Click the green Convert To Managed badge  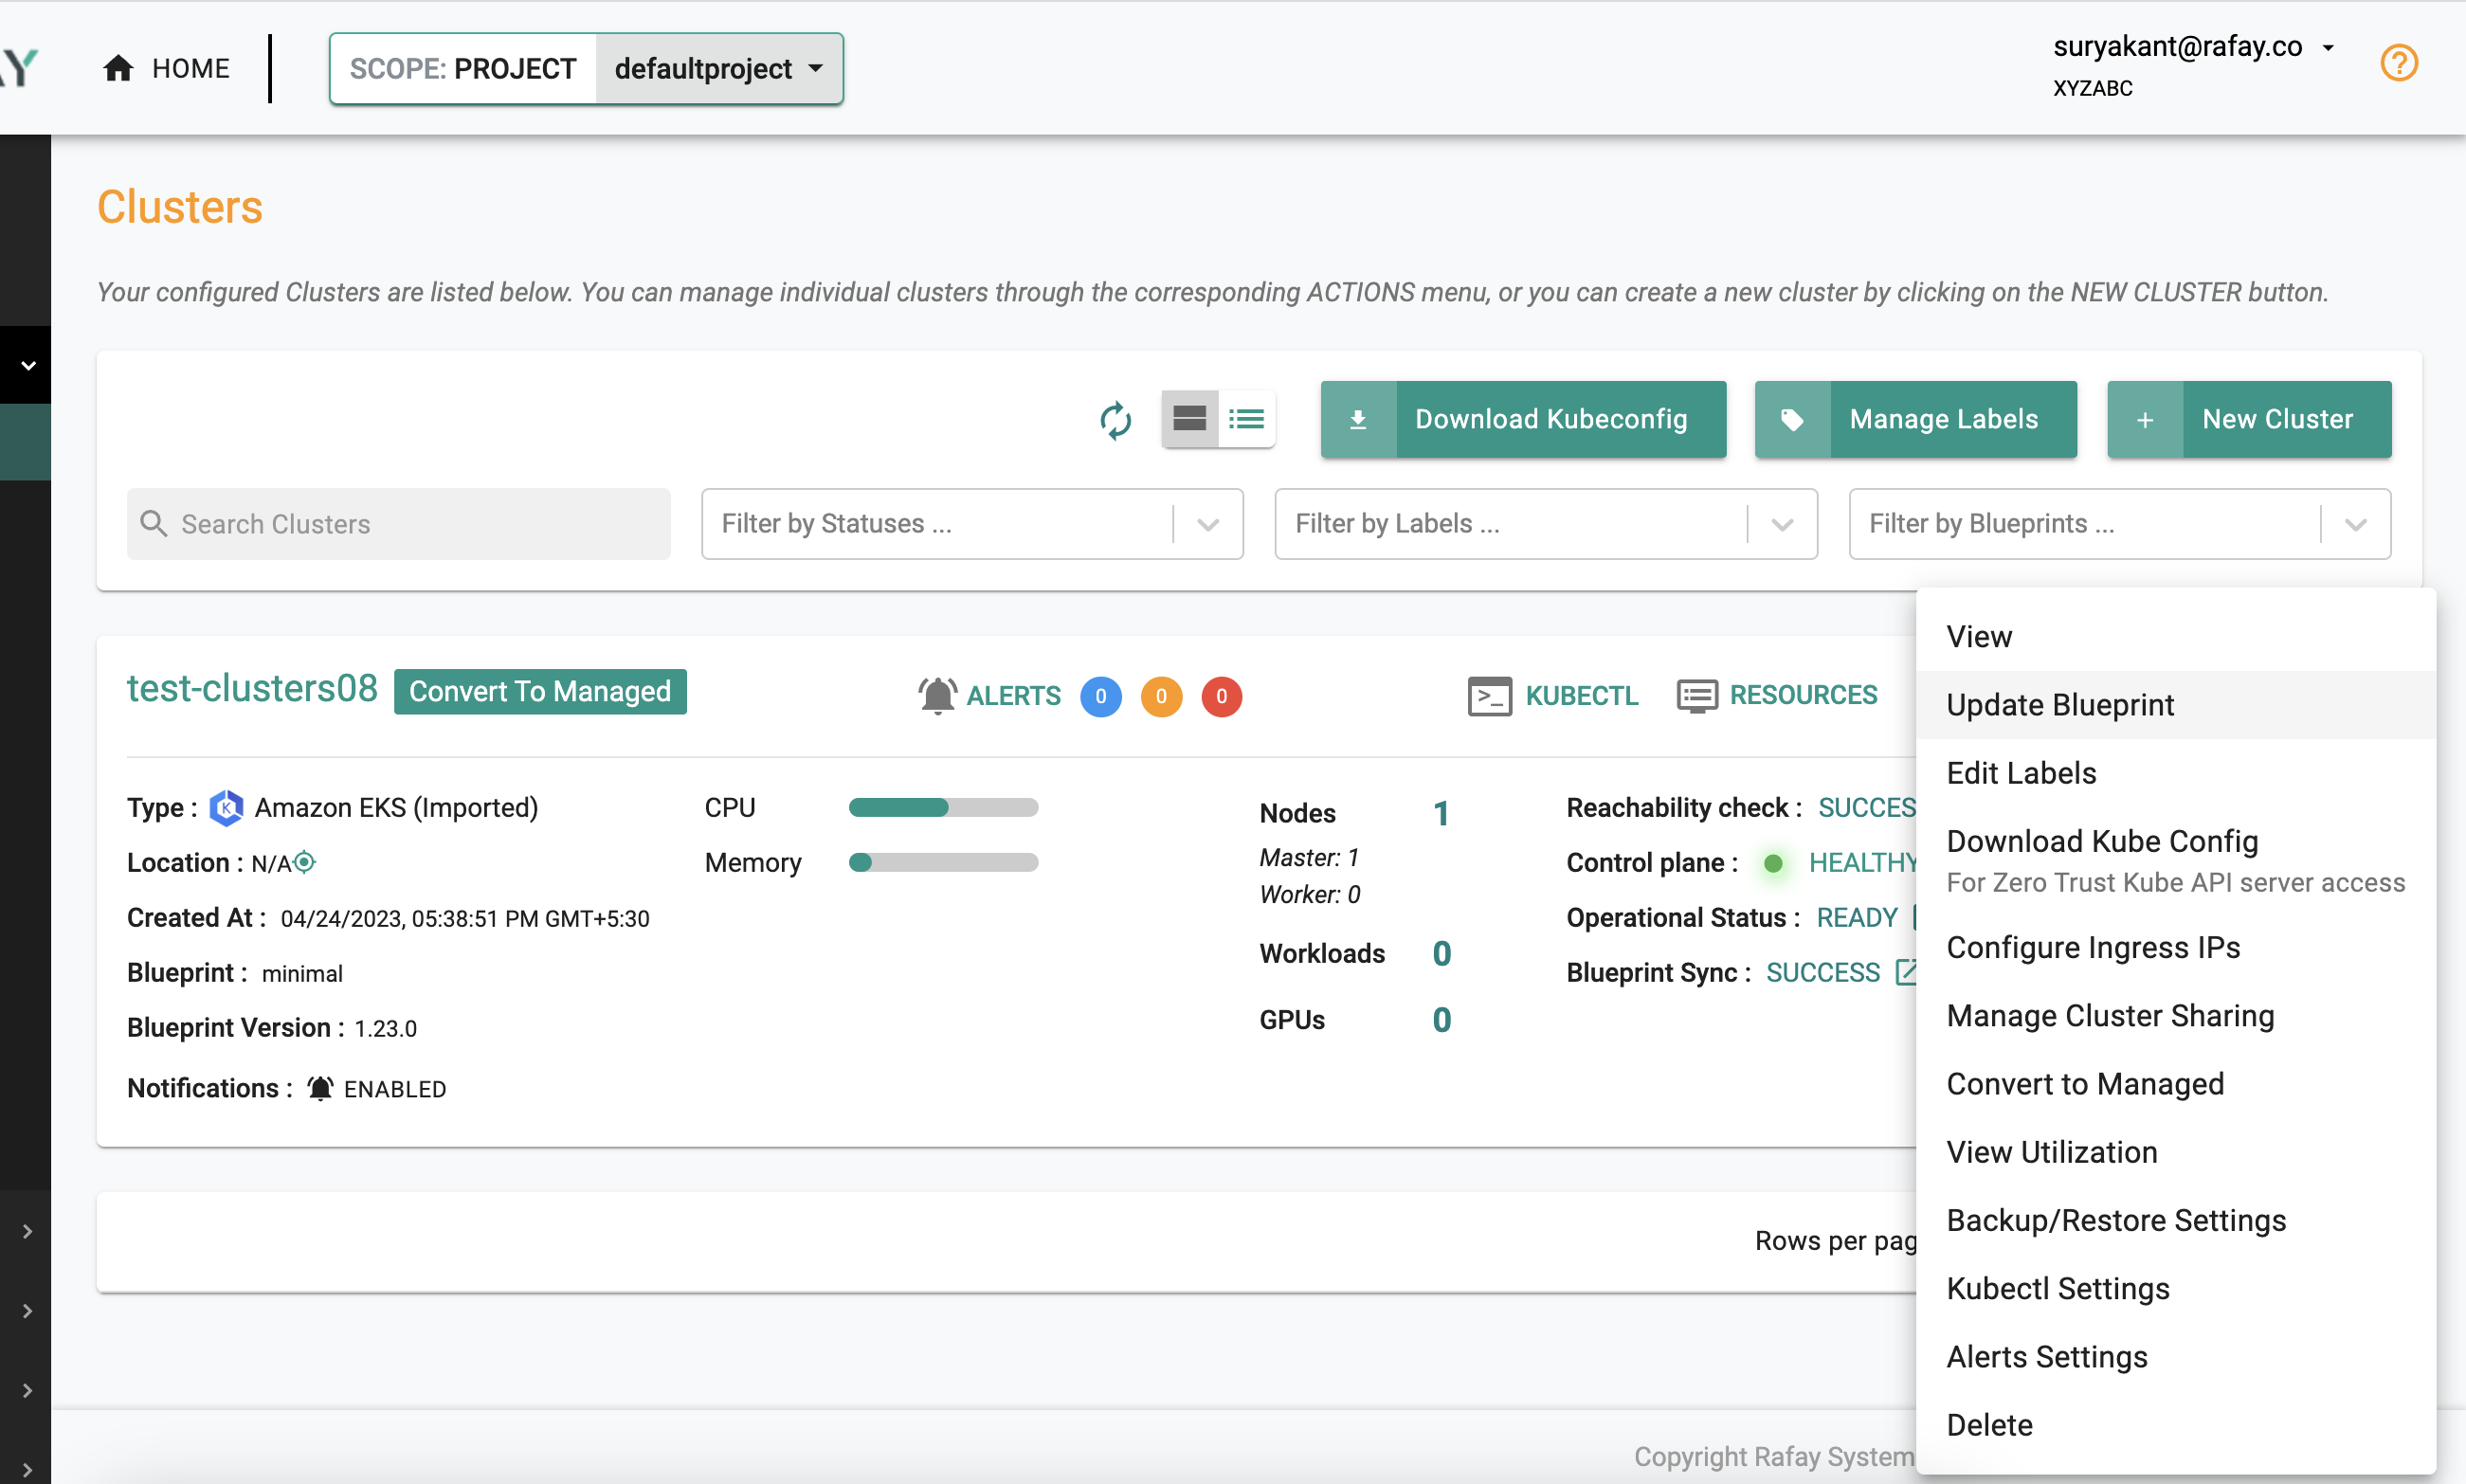coord(540,692)
